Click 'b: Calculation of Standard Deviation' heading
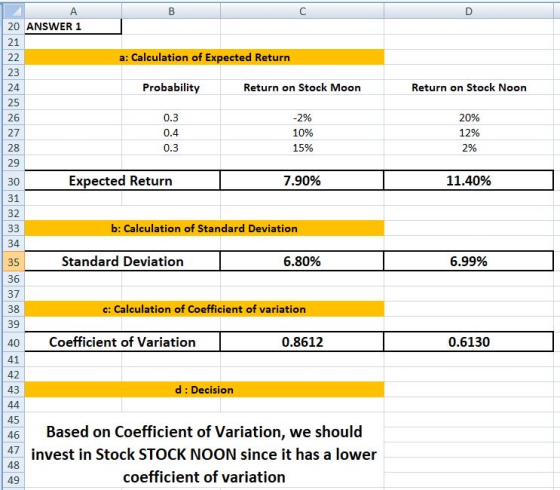 click(204, 228)
